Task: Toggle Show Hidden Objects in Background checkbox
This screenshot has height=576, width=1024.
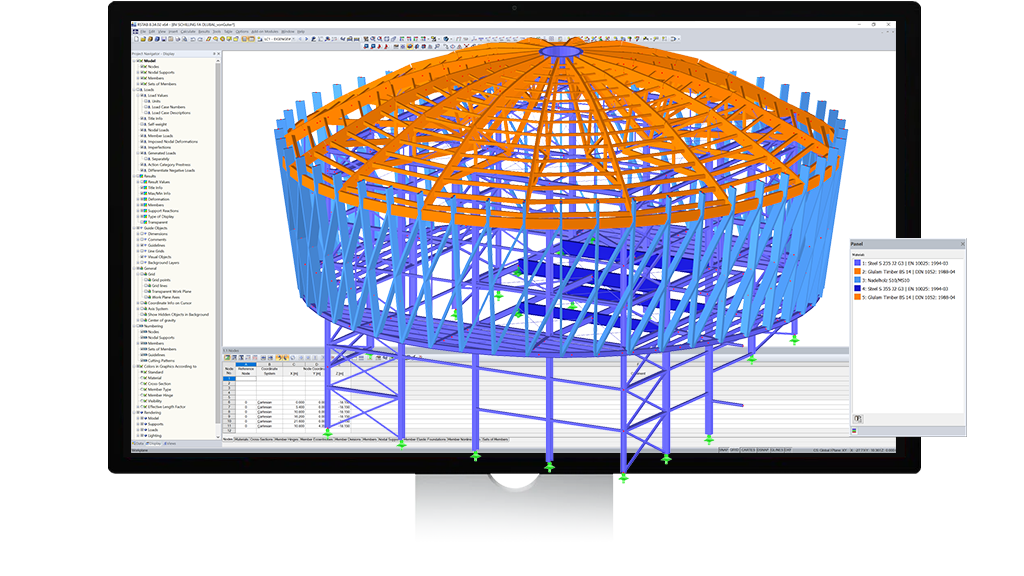Action: pyautogui.click(x=142, y=314)
